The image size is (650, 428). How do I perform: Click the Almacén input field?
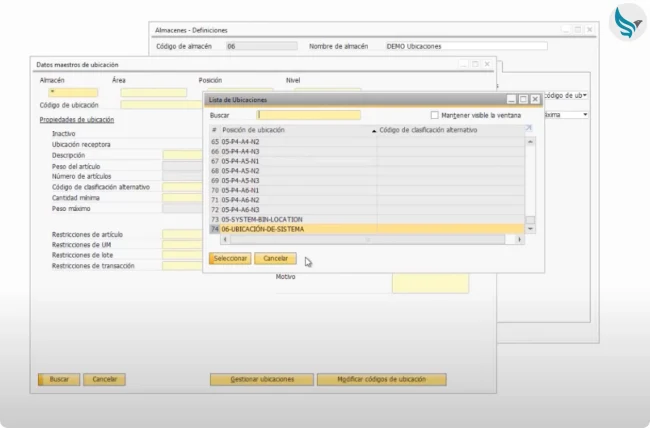pos(73,92)
